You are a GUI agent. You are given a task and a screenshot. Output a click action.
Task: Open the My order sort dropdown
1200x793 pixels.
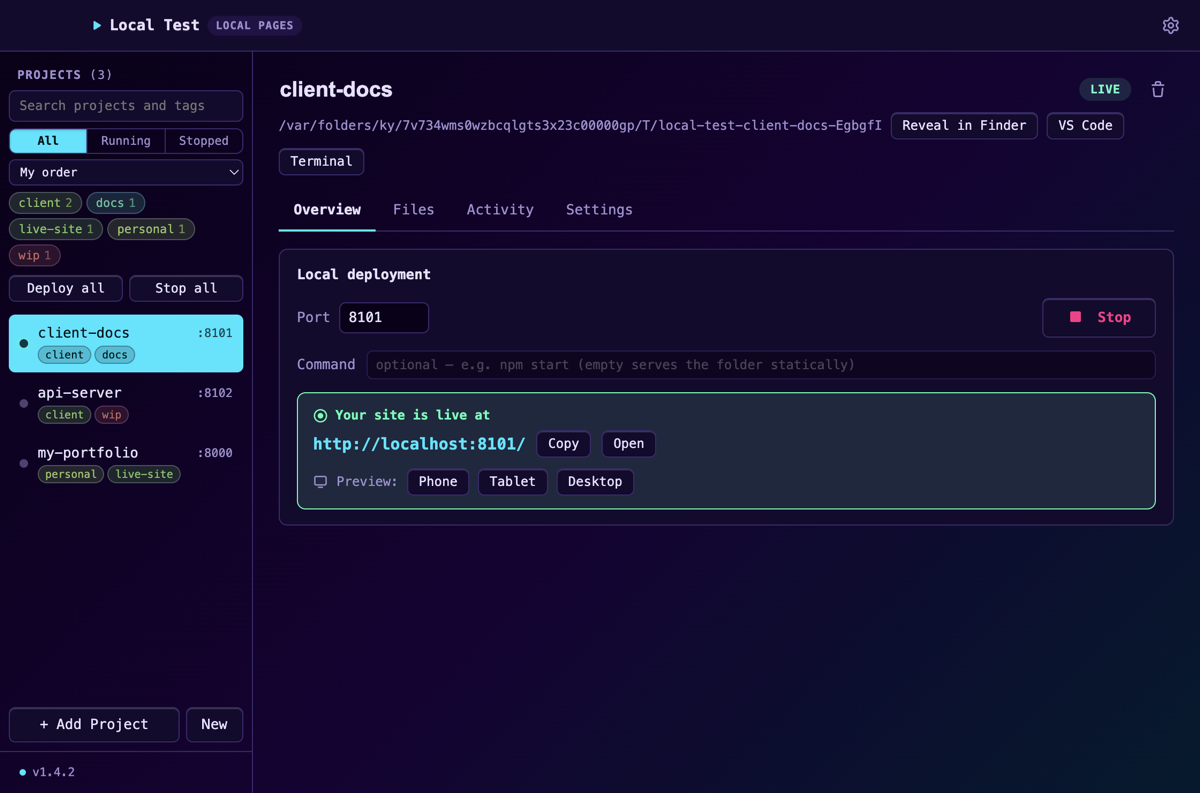126,172
